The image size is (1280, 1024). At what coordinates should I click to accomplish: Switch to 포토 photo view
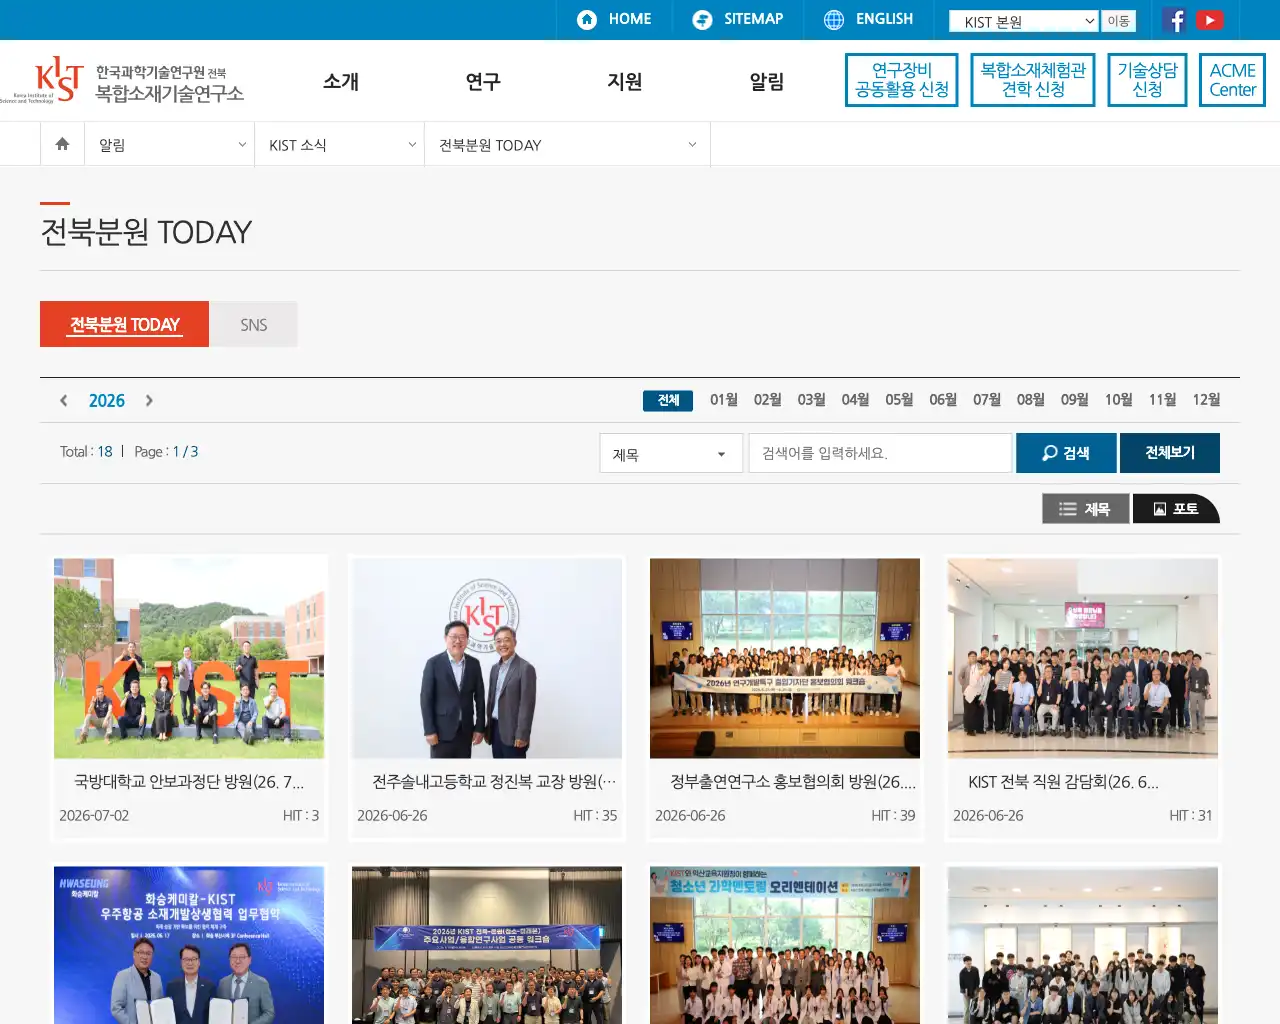pos(1175,509)
